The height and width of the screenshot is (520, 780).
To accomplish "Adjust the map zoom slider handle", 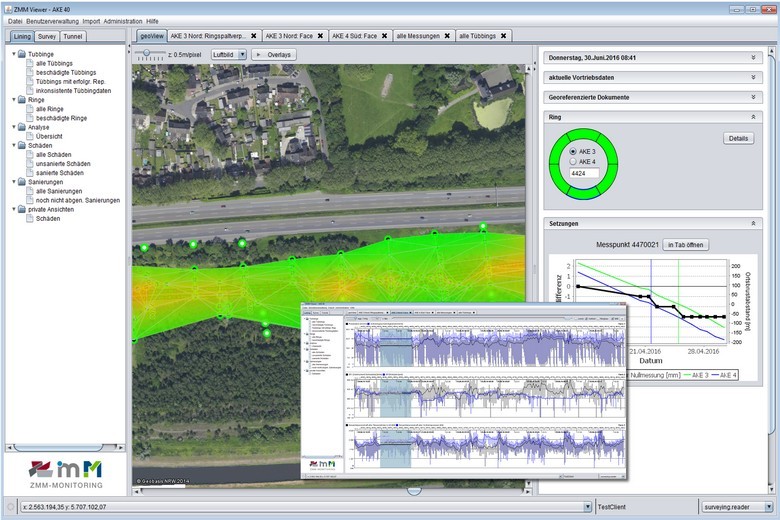I will tap(146, 53).
